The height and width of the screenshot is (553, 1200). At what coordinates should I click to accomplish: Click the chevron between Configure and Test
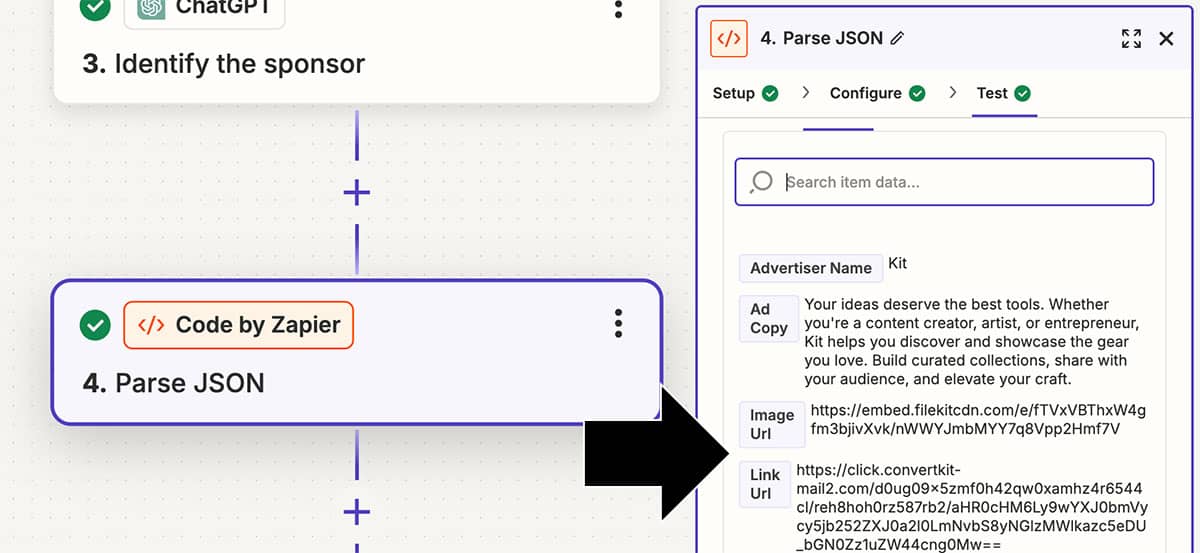[951, 93]
